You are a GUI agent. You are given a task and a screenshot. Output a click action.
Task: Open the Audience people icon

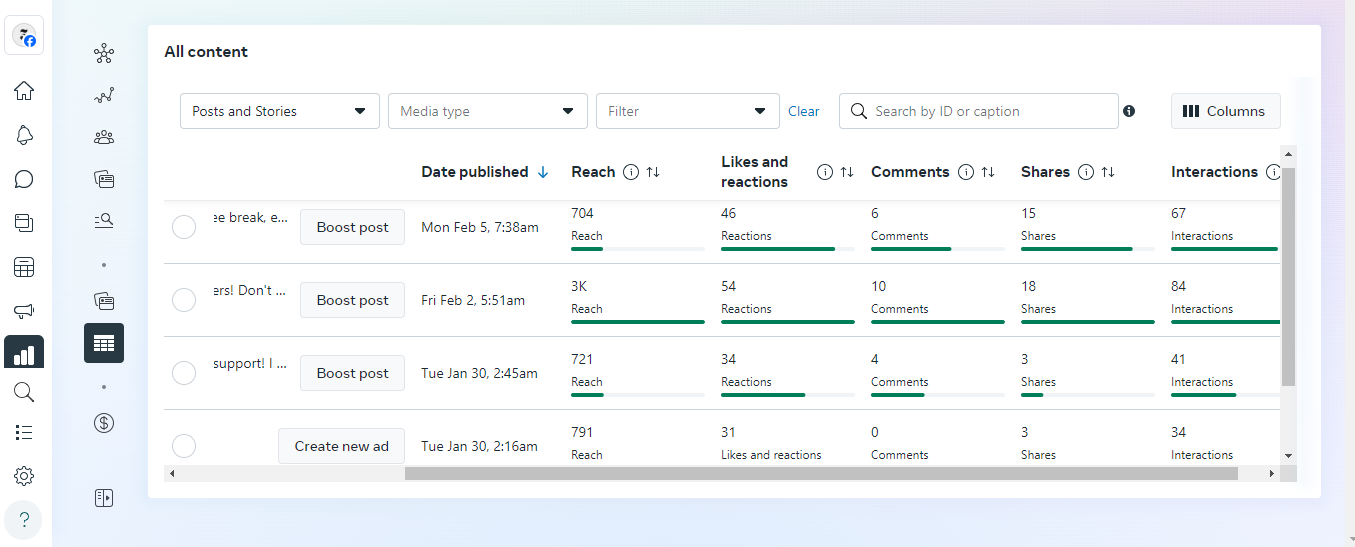click(104, 137)
